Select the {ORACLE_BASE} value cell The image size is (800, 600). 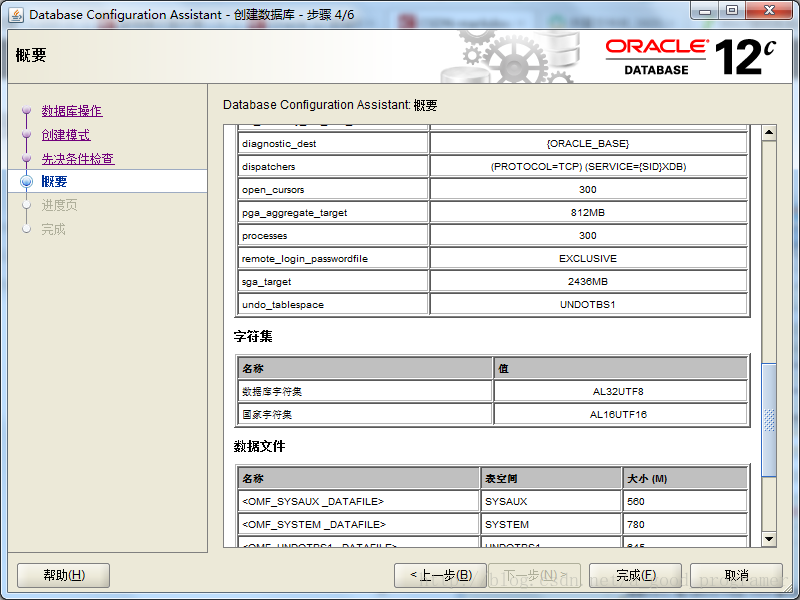click(x=588, y=143)
